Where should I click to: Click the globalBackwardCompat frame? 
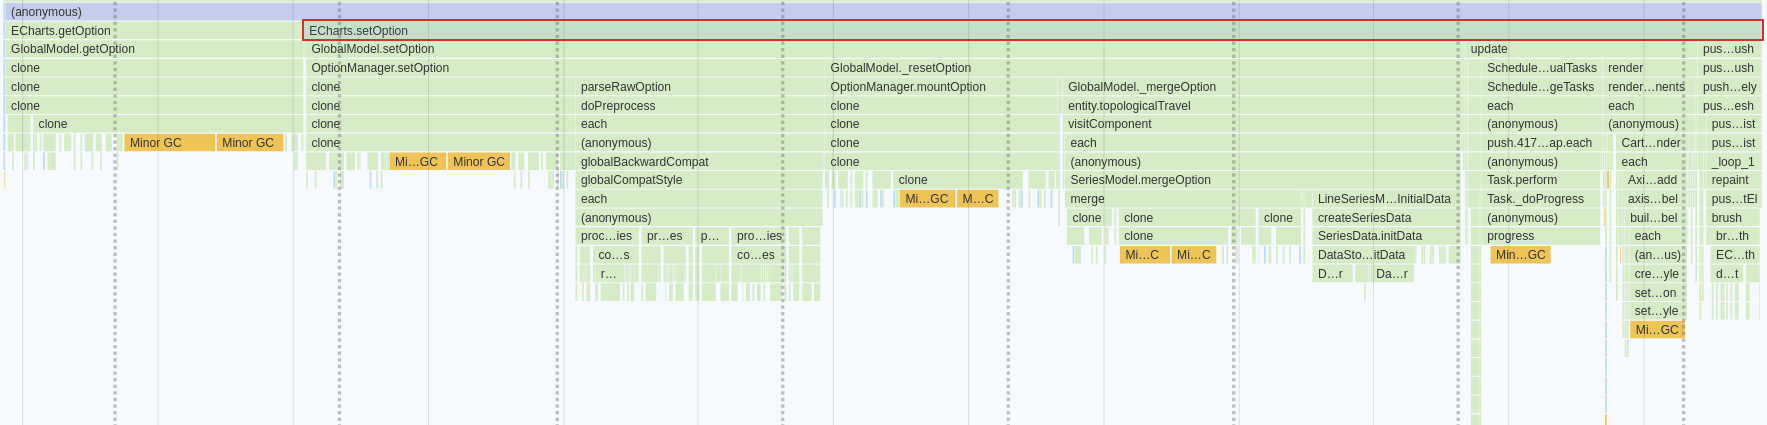point(698,162)
